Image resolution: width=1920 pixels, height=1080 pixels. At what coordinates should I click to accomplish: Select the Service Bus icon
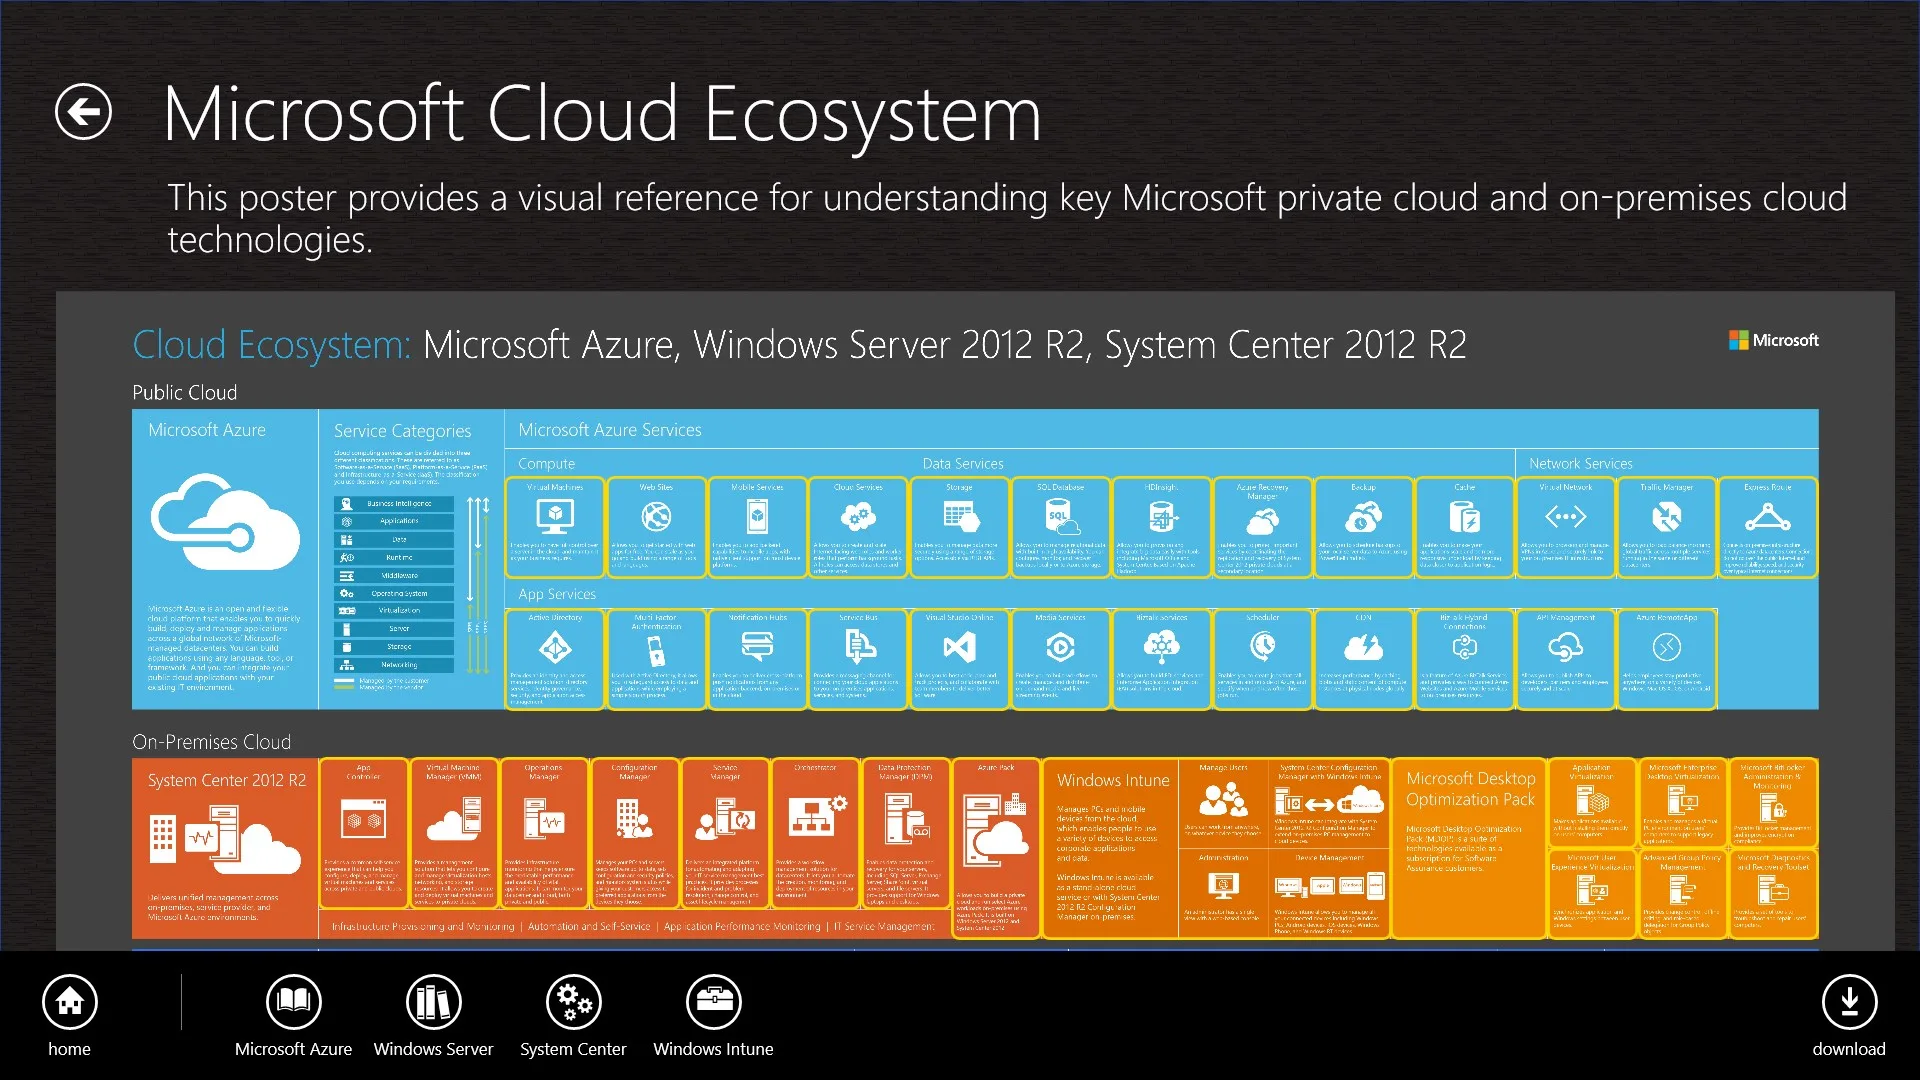click(x=858, y=648)
